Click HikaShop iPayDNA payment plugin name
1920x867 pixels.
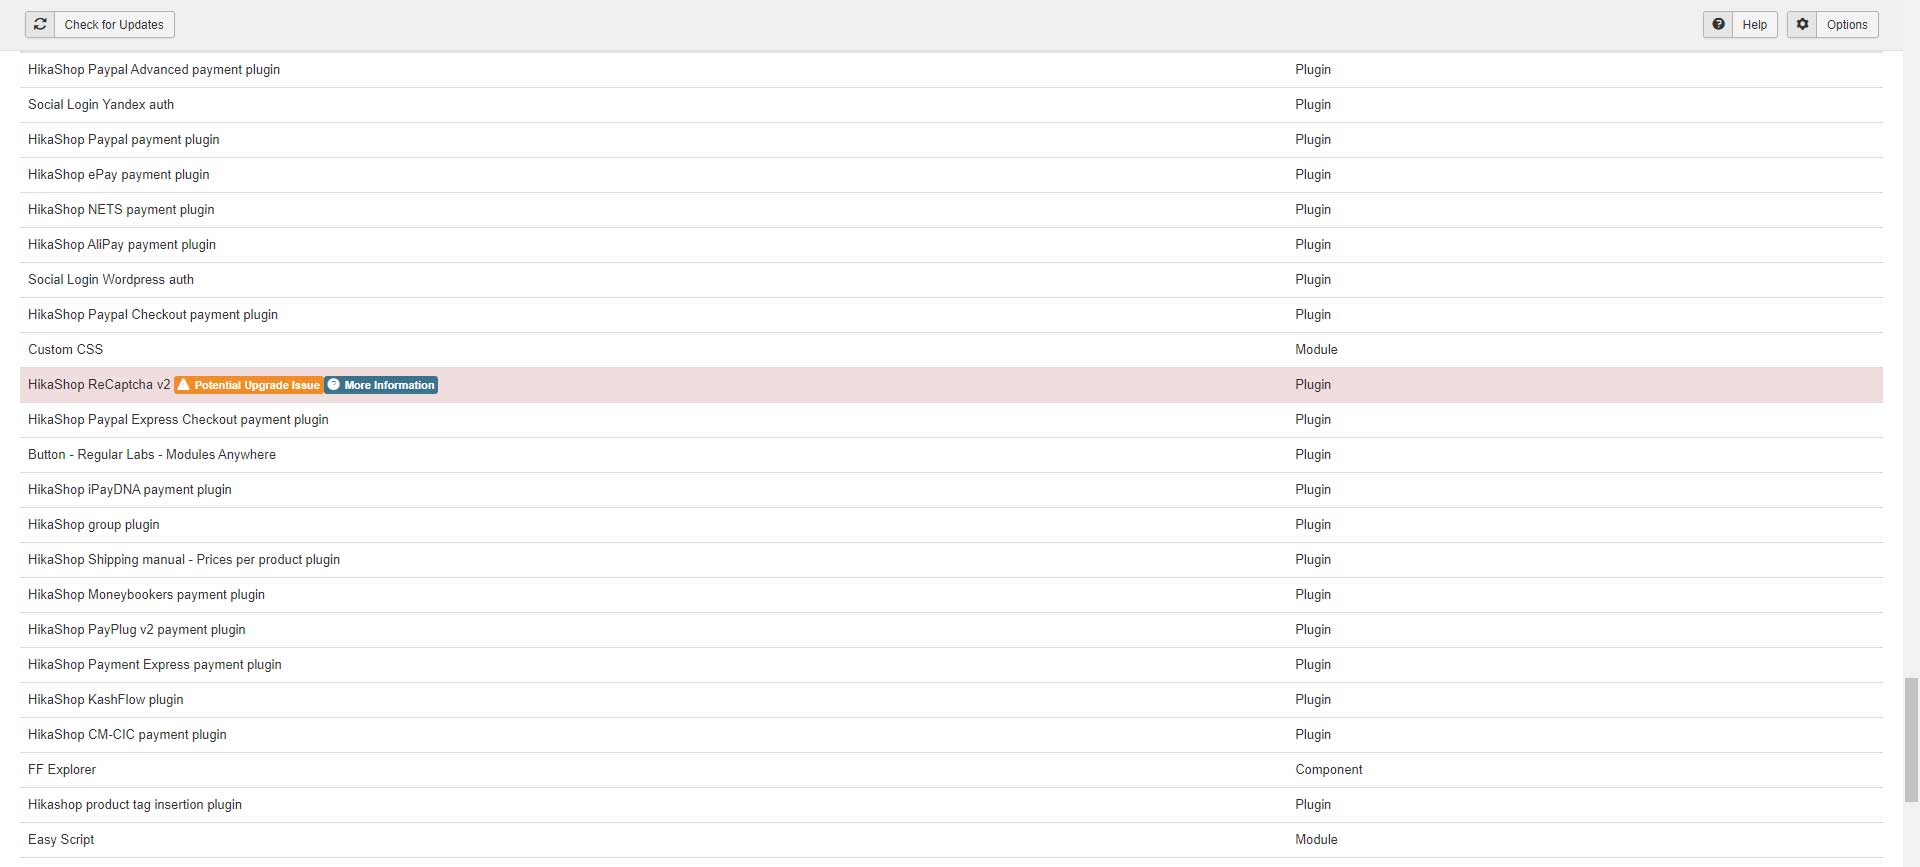[130, 490]
